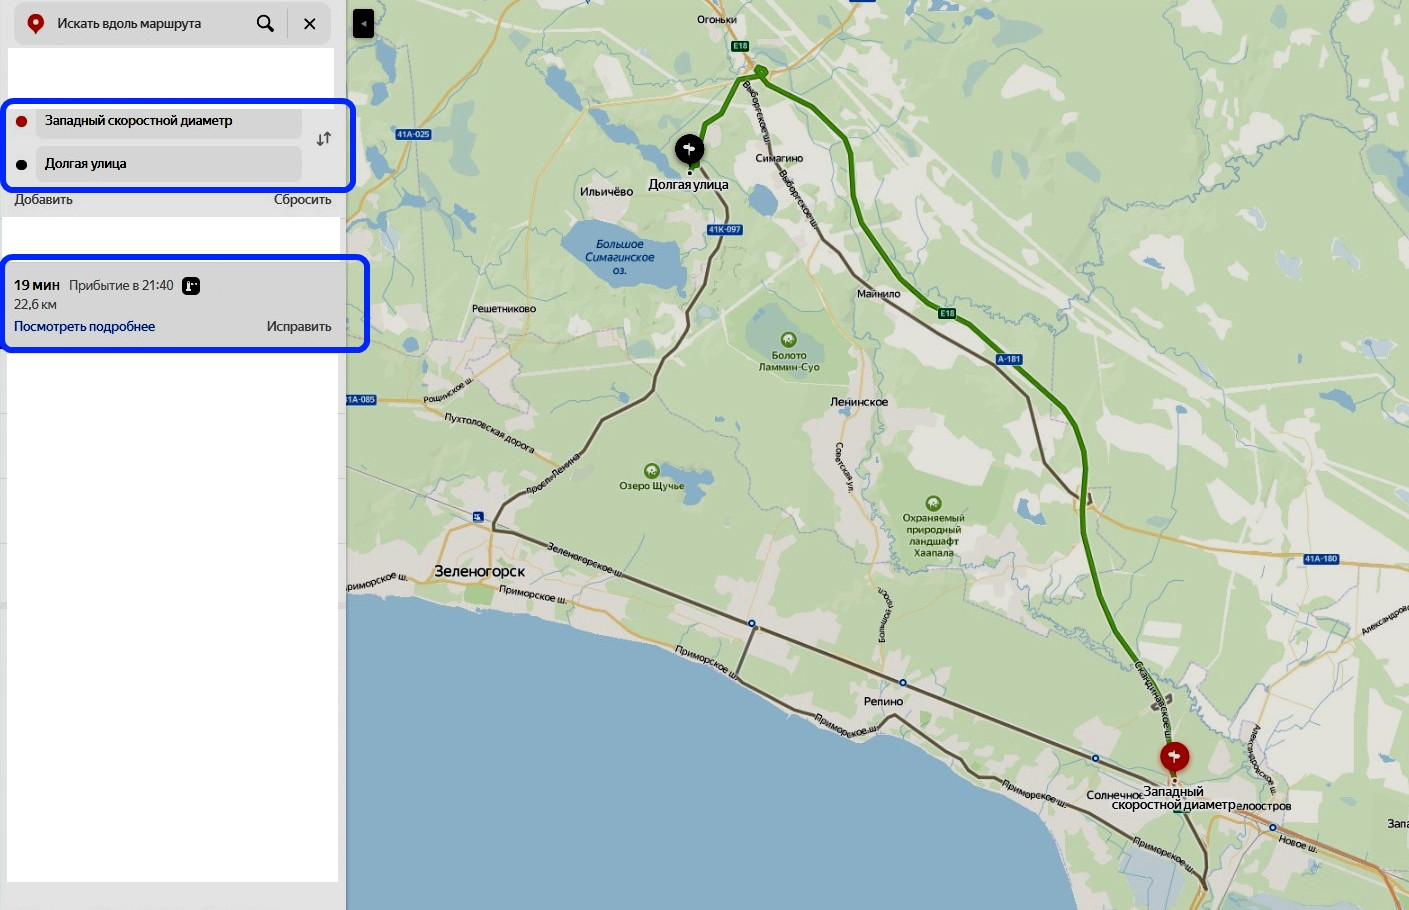
Task: Select the 19 мин route duration
Action: [x=37, y=285]
